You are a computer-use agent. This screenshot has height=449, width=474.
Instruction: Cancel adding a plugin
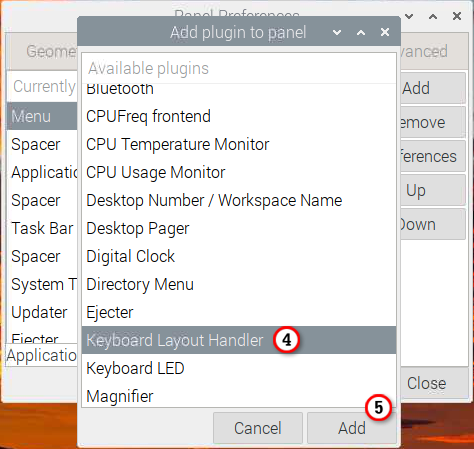(x=258, y=428)
